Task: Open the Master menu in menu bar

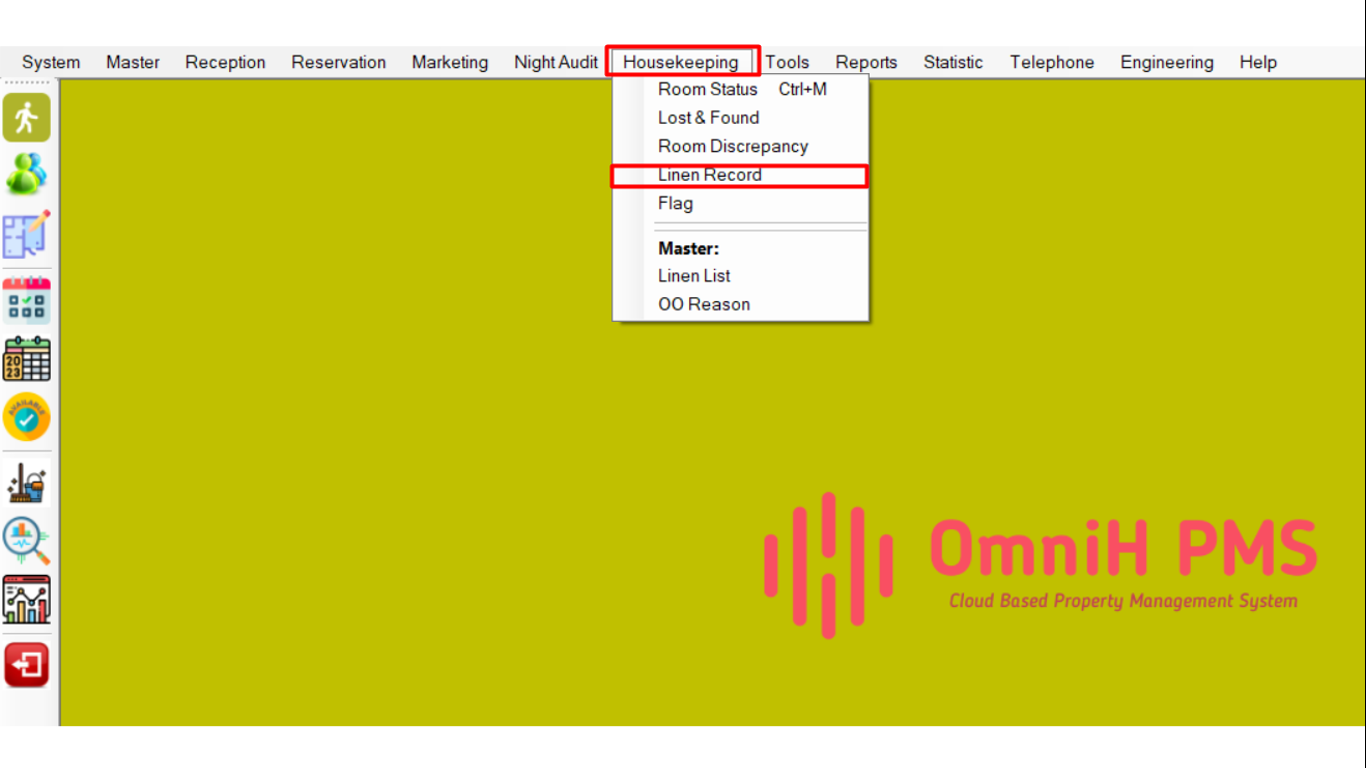Action: point(133,62)
